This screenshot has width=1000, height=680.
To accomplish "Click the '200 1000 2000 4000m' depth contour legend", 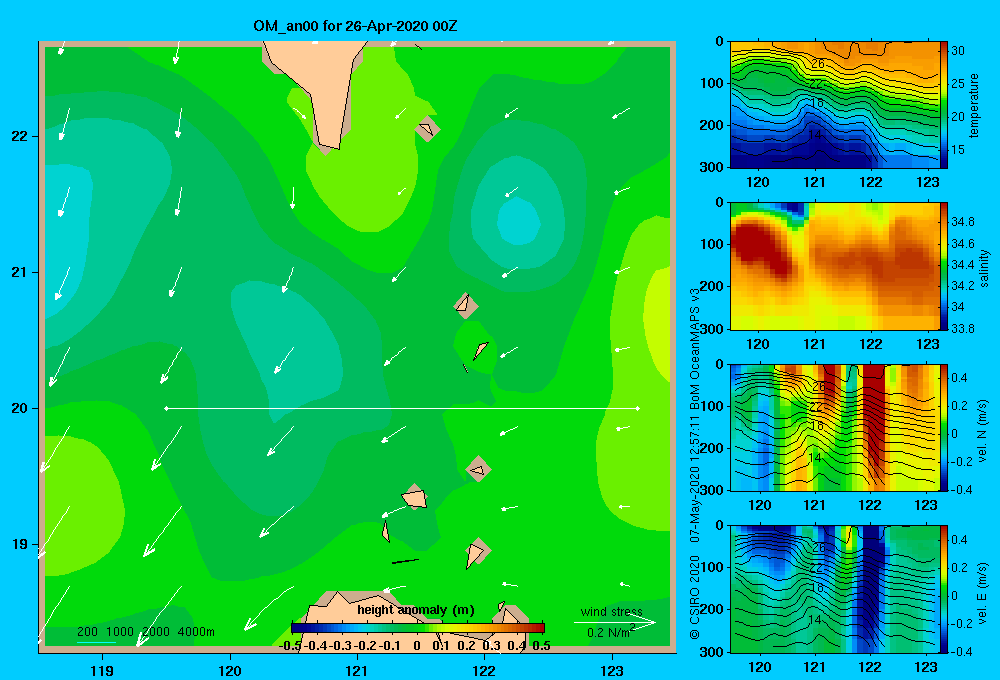I will click(145, 632).
